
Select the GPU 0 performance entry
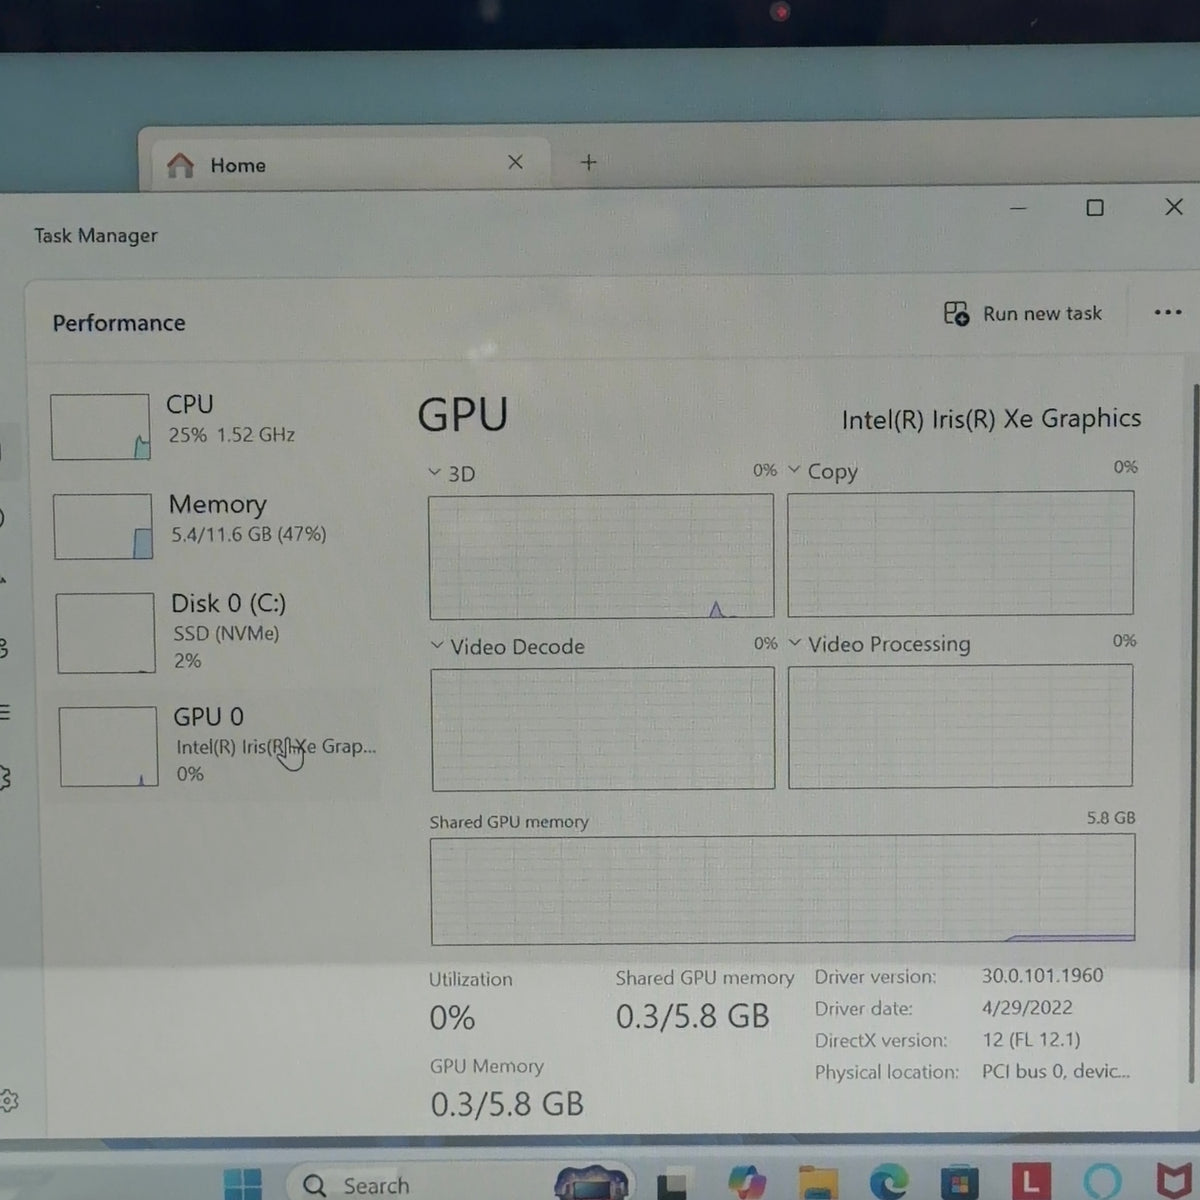click(213, 745)
